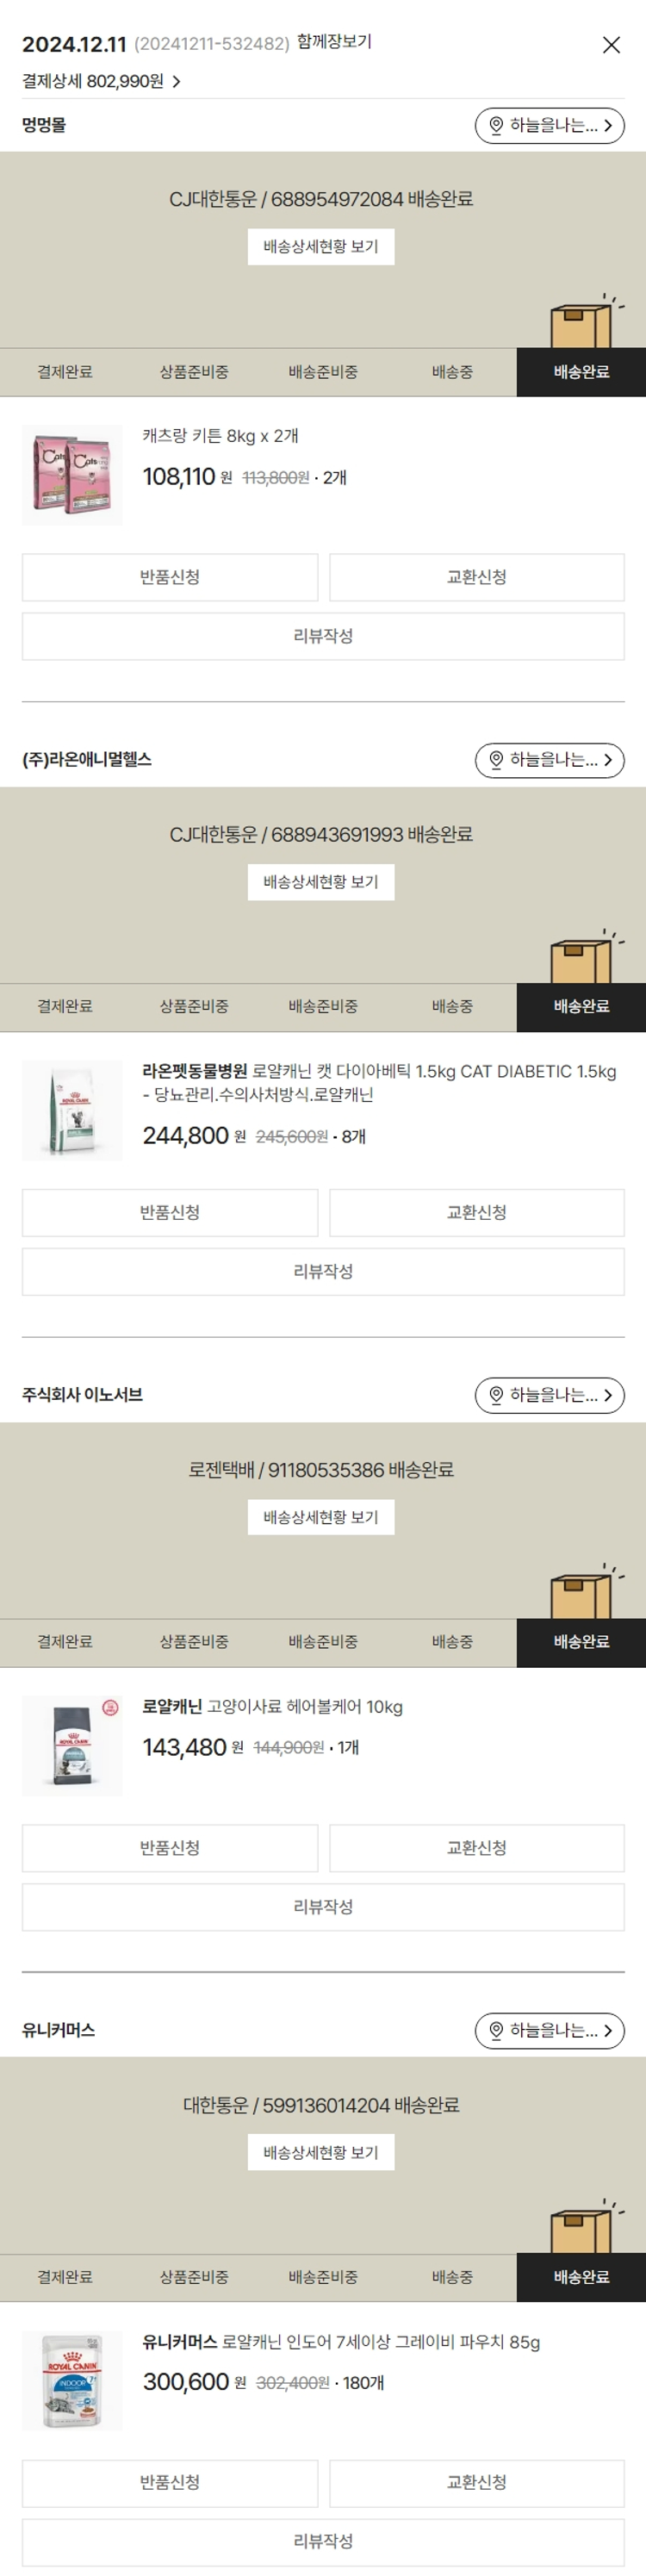Open Royal Canin Diabetic product thumbnail

72,1110
